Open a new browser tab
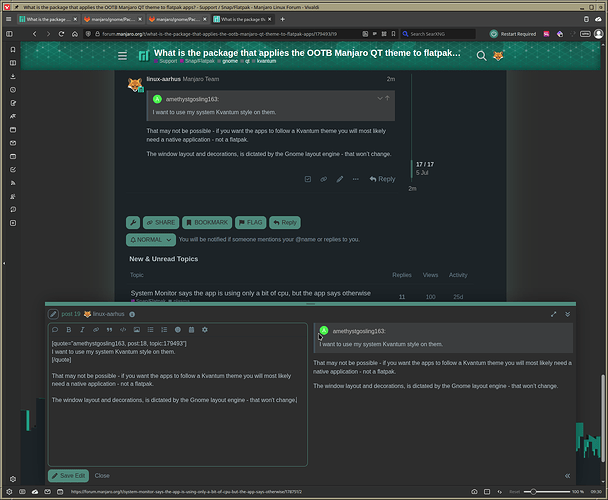 [283, 19]
